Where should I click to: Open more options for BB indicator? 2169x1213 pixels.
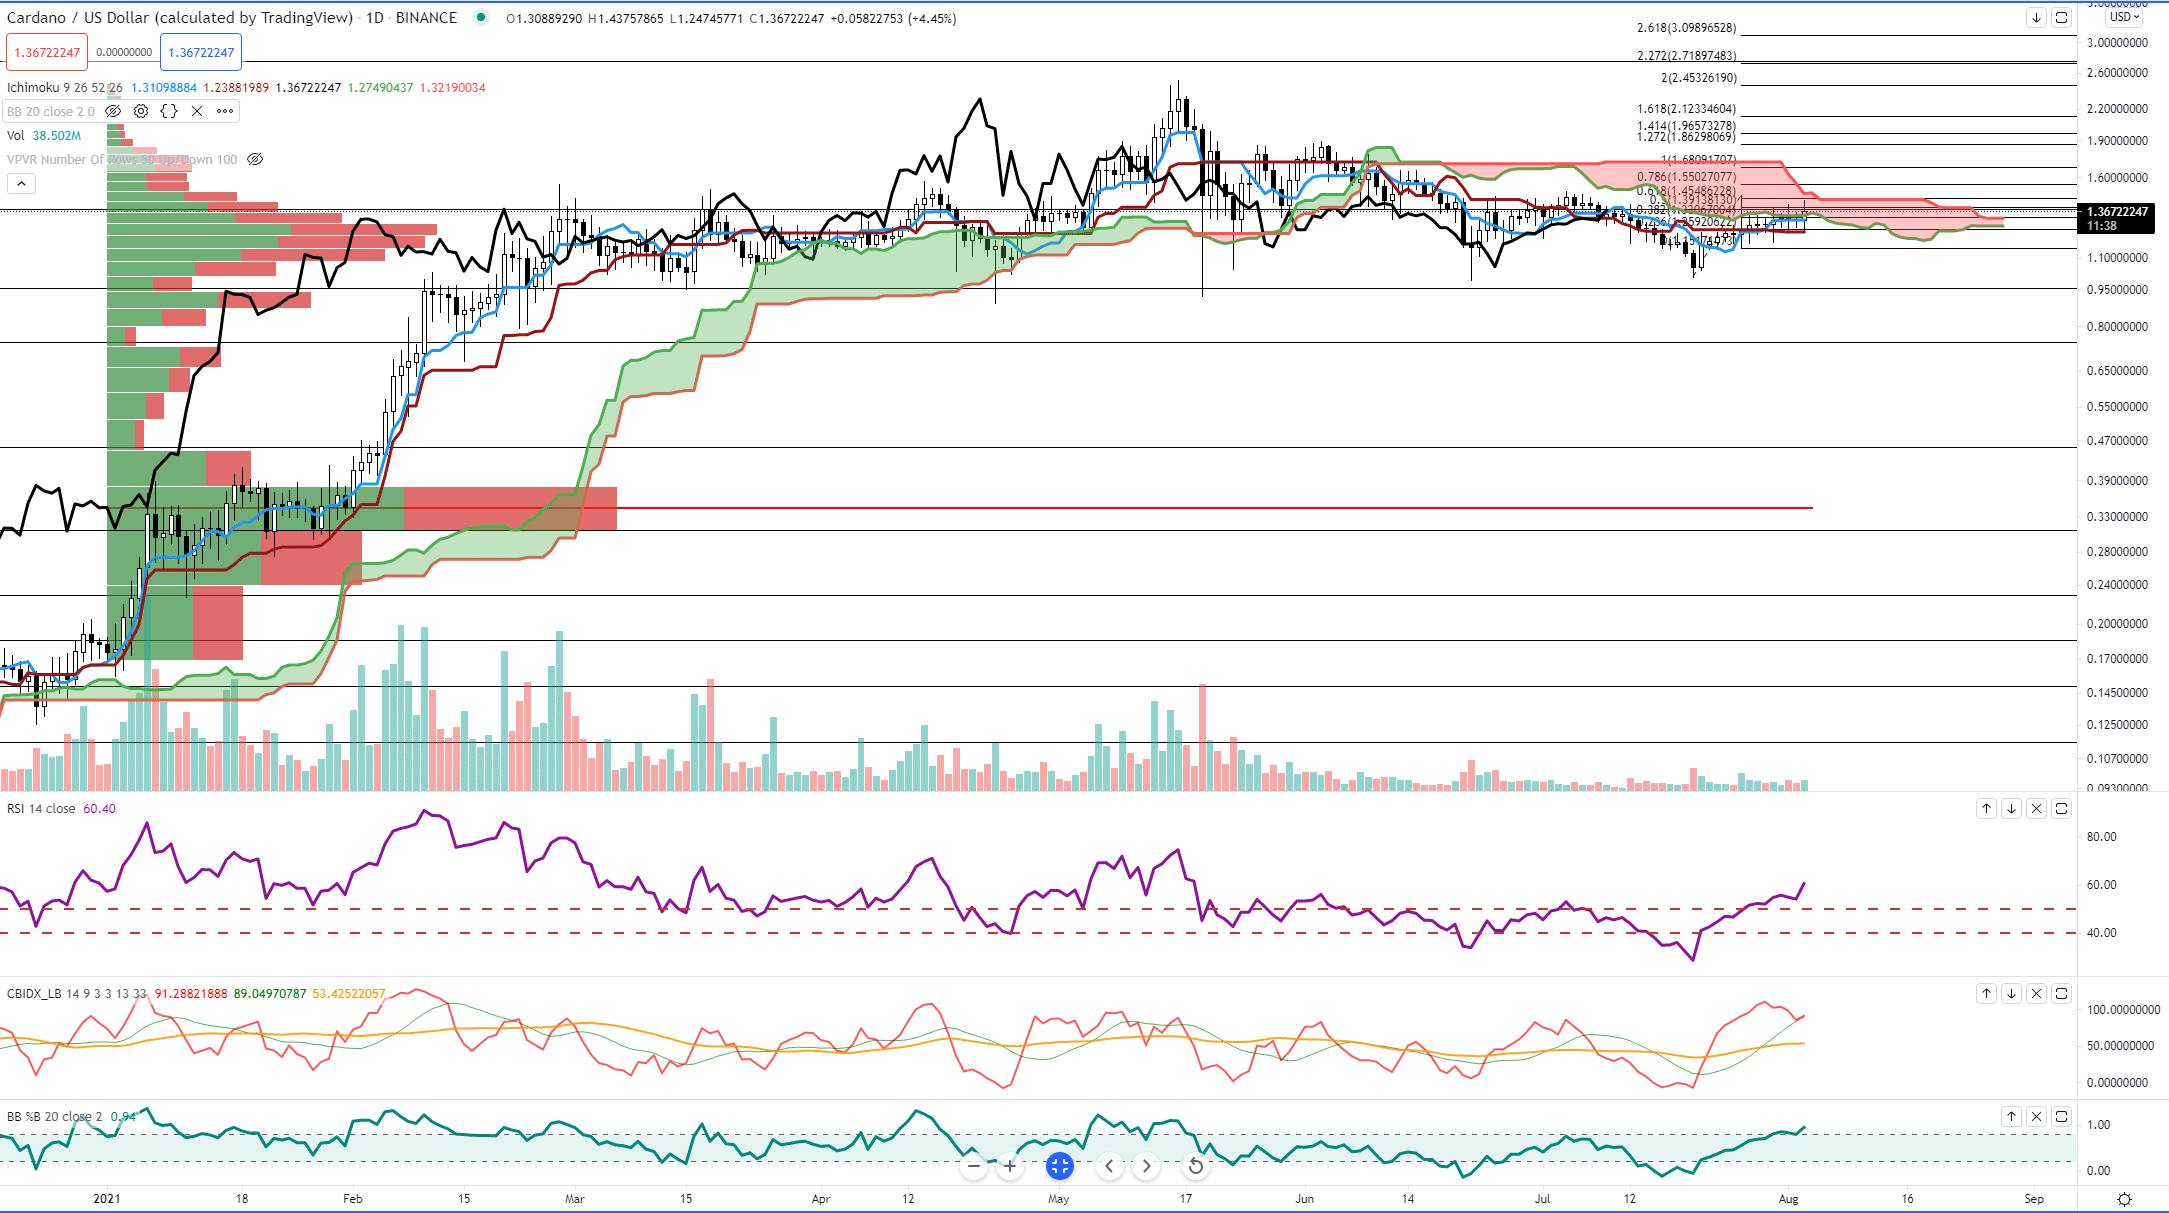225,111
